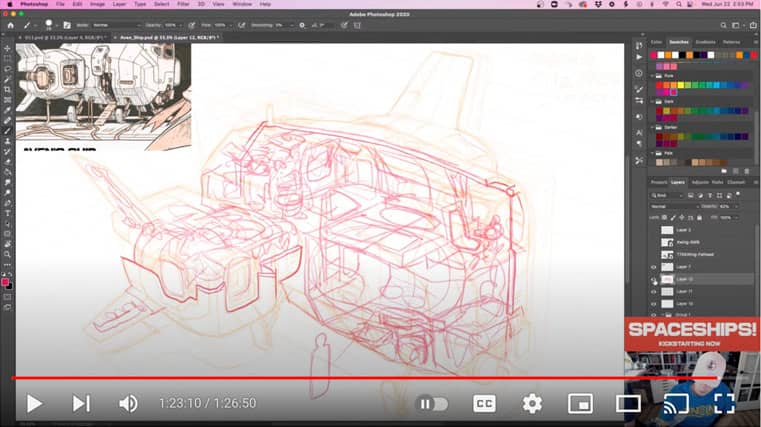Screen dimensions: 761x427
Task: Play the video
Action: pos(34,404)
